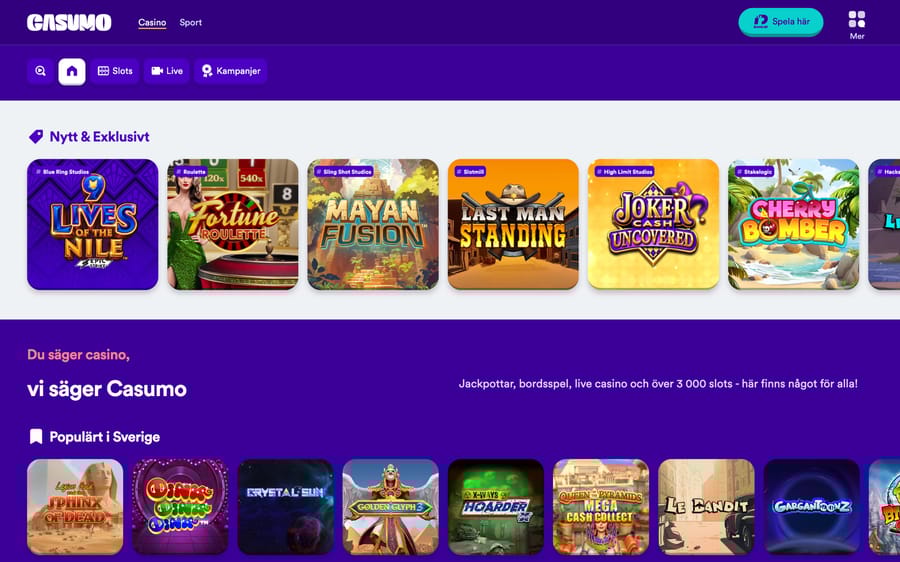Image resolution: width=900 pixels, height=562 pixels.
Task: Click the Jackpottar, bordsspel description text
Action: coord(658,383)
